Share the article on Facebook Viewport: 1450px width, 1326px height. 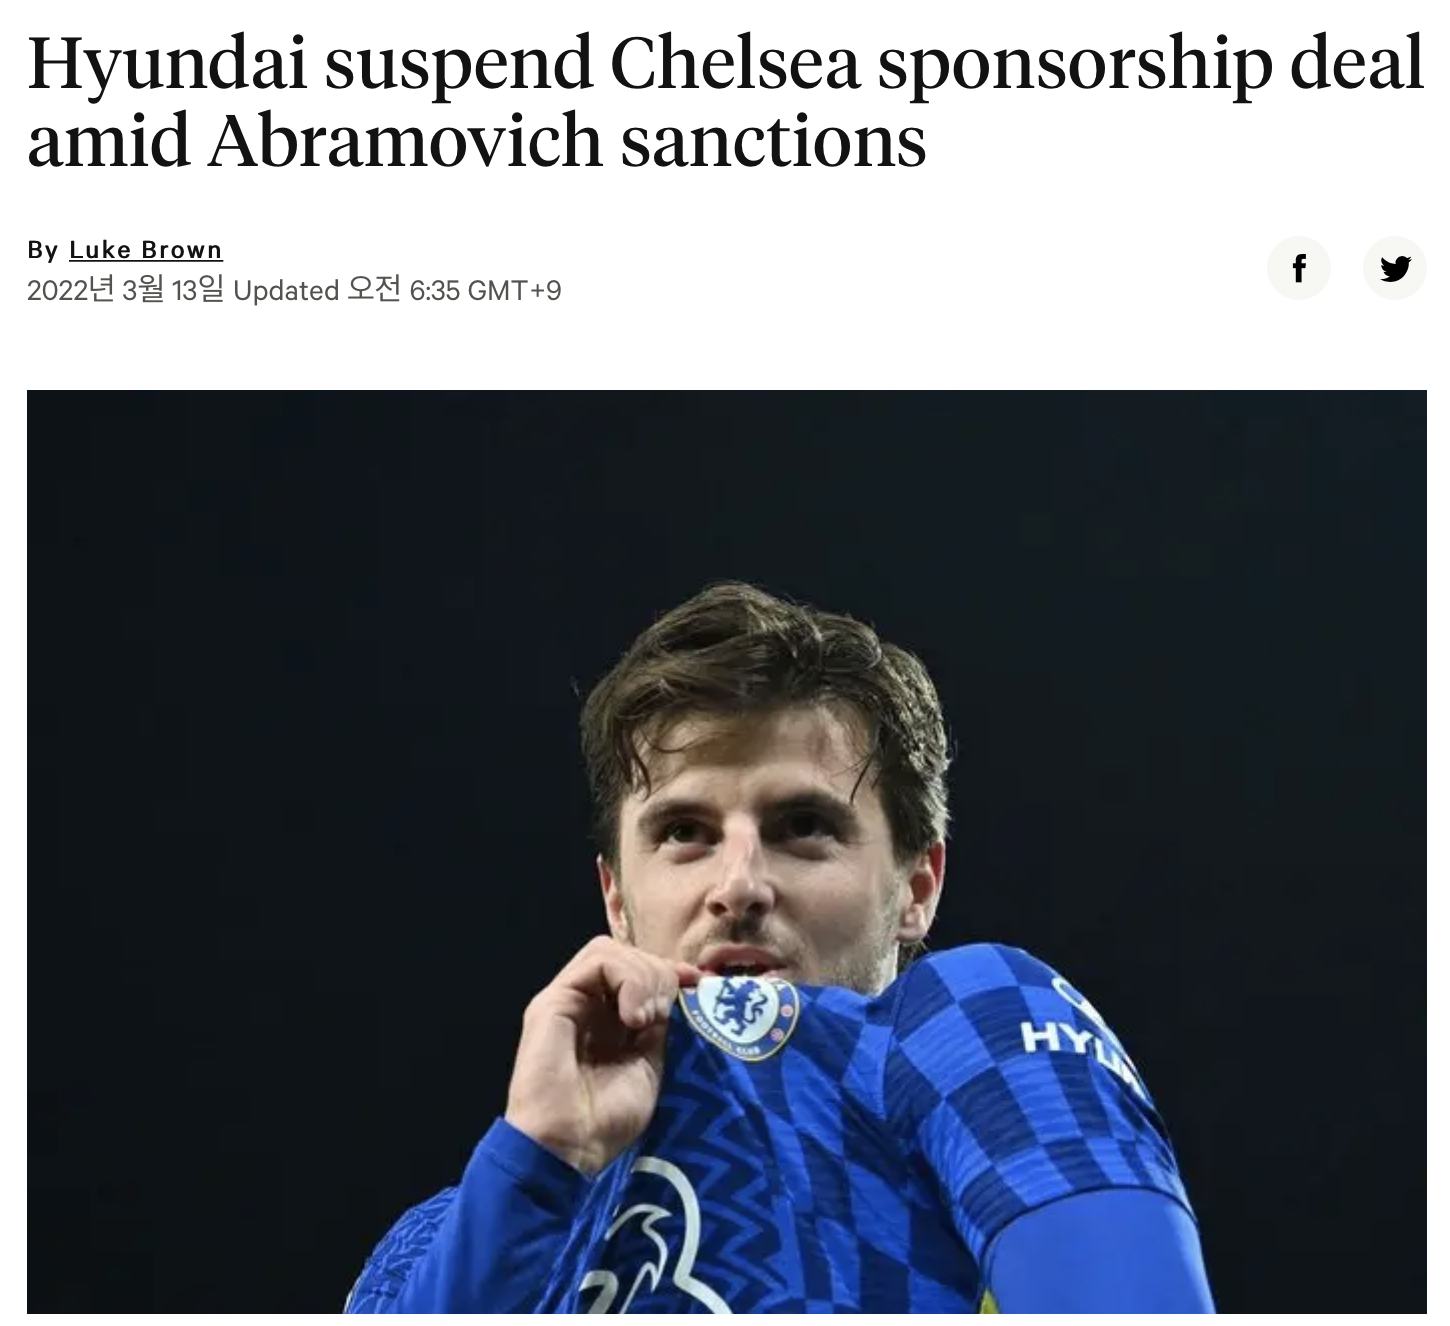(1298, 268)
